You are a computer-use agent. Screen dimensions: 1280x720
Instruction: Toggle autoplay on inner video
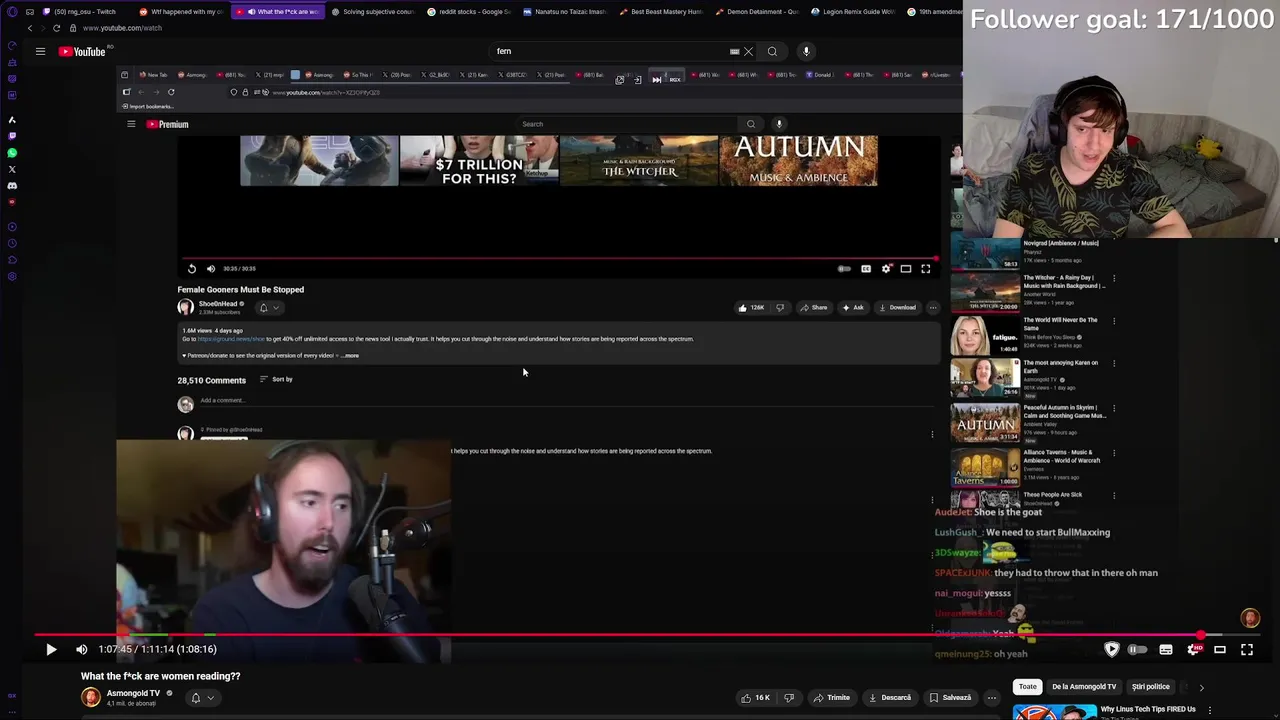tap(844, 268)
